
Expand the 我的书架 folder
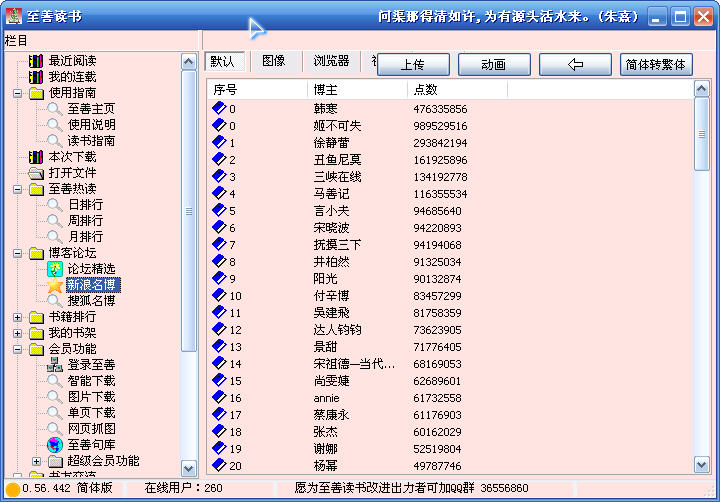pyautogui.click(x=17, y=333)
